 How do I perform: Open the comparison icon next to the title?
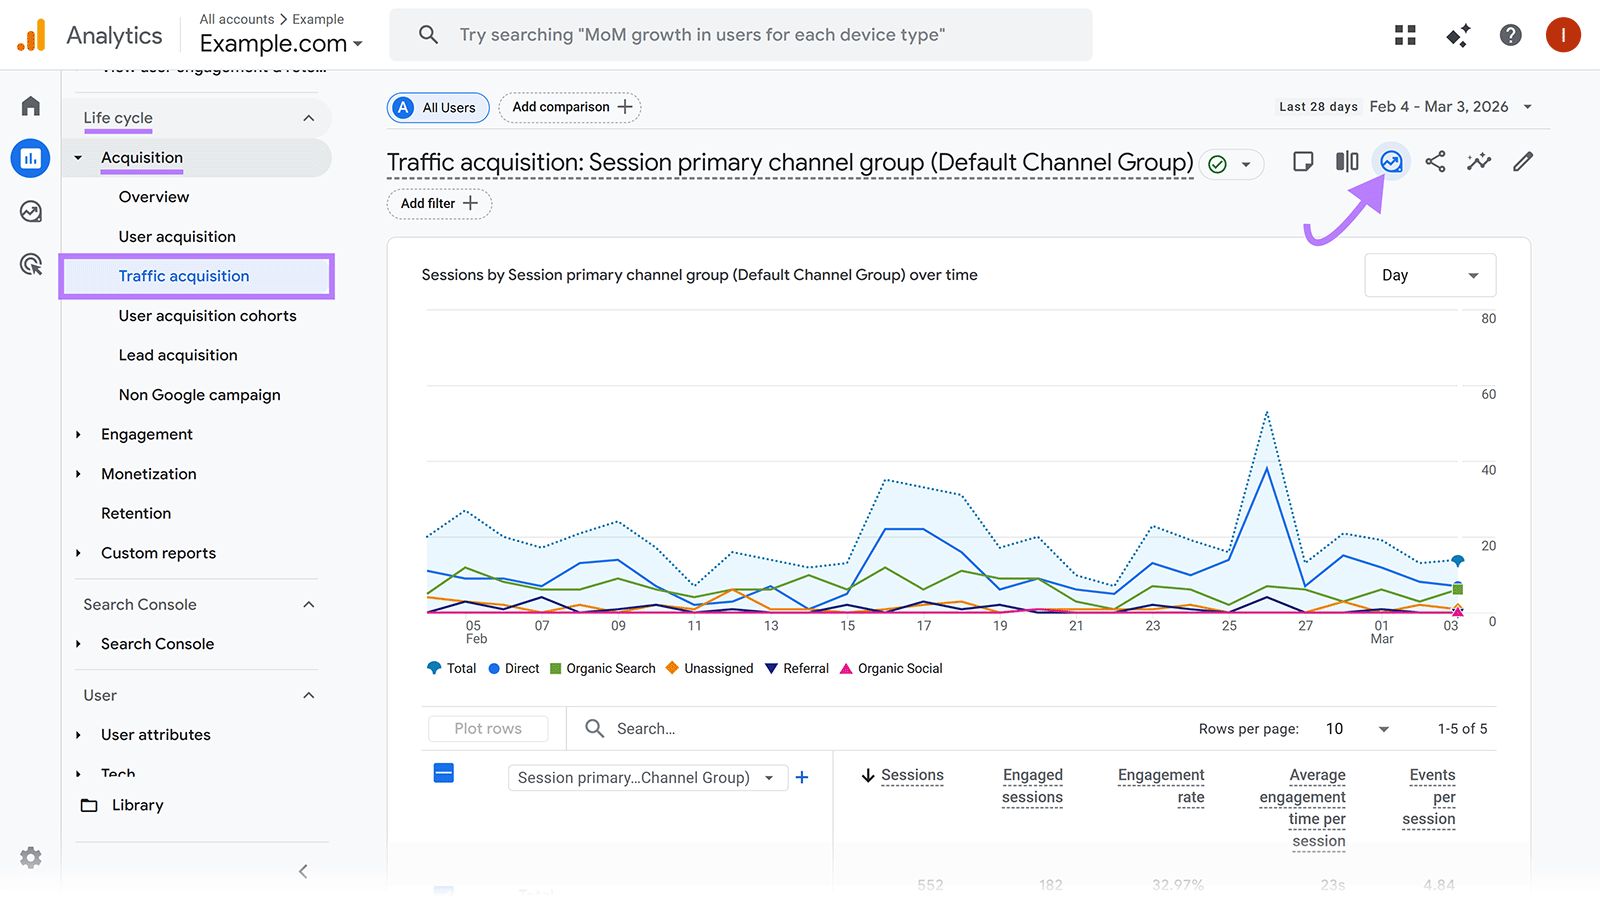coord(1347,161)
